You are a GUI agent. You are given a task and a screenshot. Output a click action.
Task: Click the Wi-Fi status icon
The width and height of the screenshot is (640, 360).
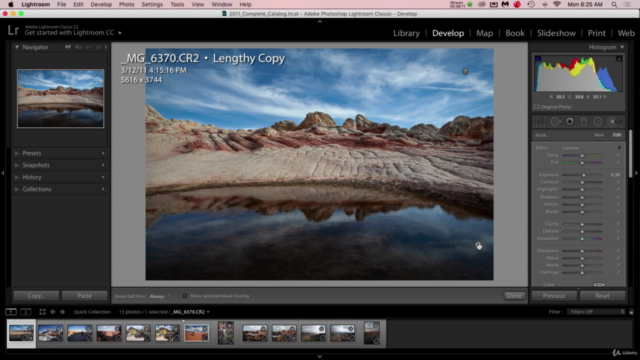click(557, 4)
